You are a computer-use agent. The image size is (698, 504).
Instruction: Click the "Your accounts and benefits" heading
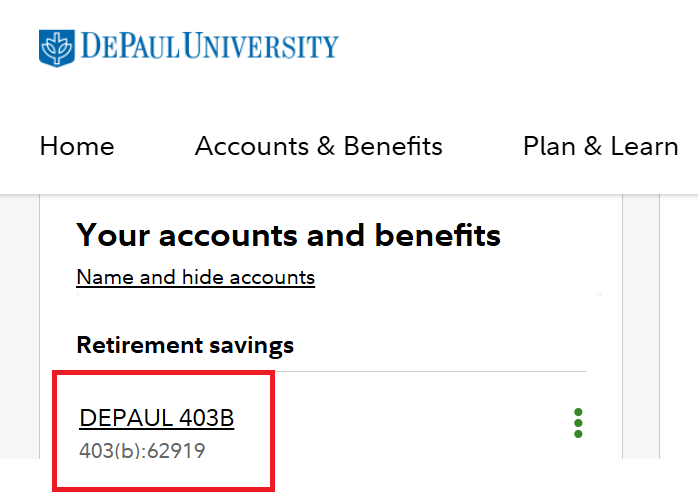pos(288,235)
